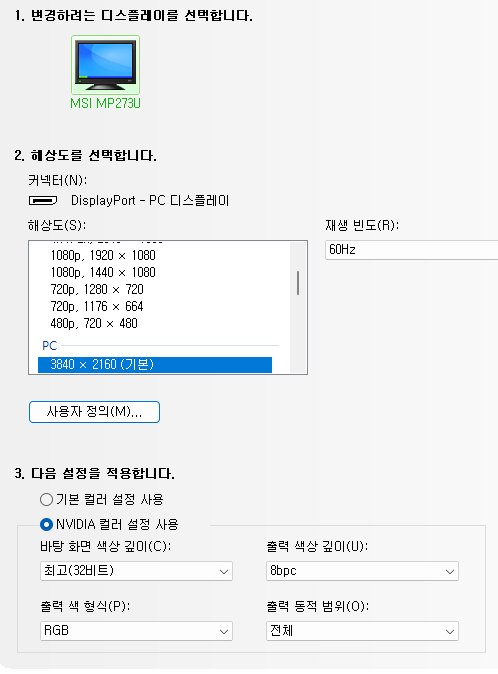
Task: Click the MSI MP273U display label
Action: click(x=105, y=104)
